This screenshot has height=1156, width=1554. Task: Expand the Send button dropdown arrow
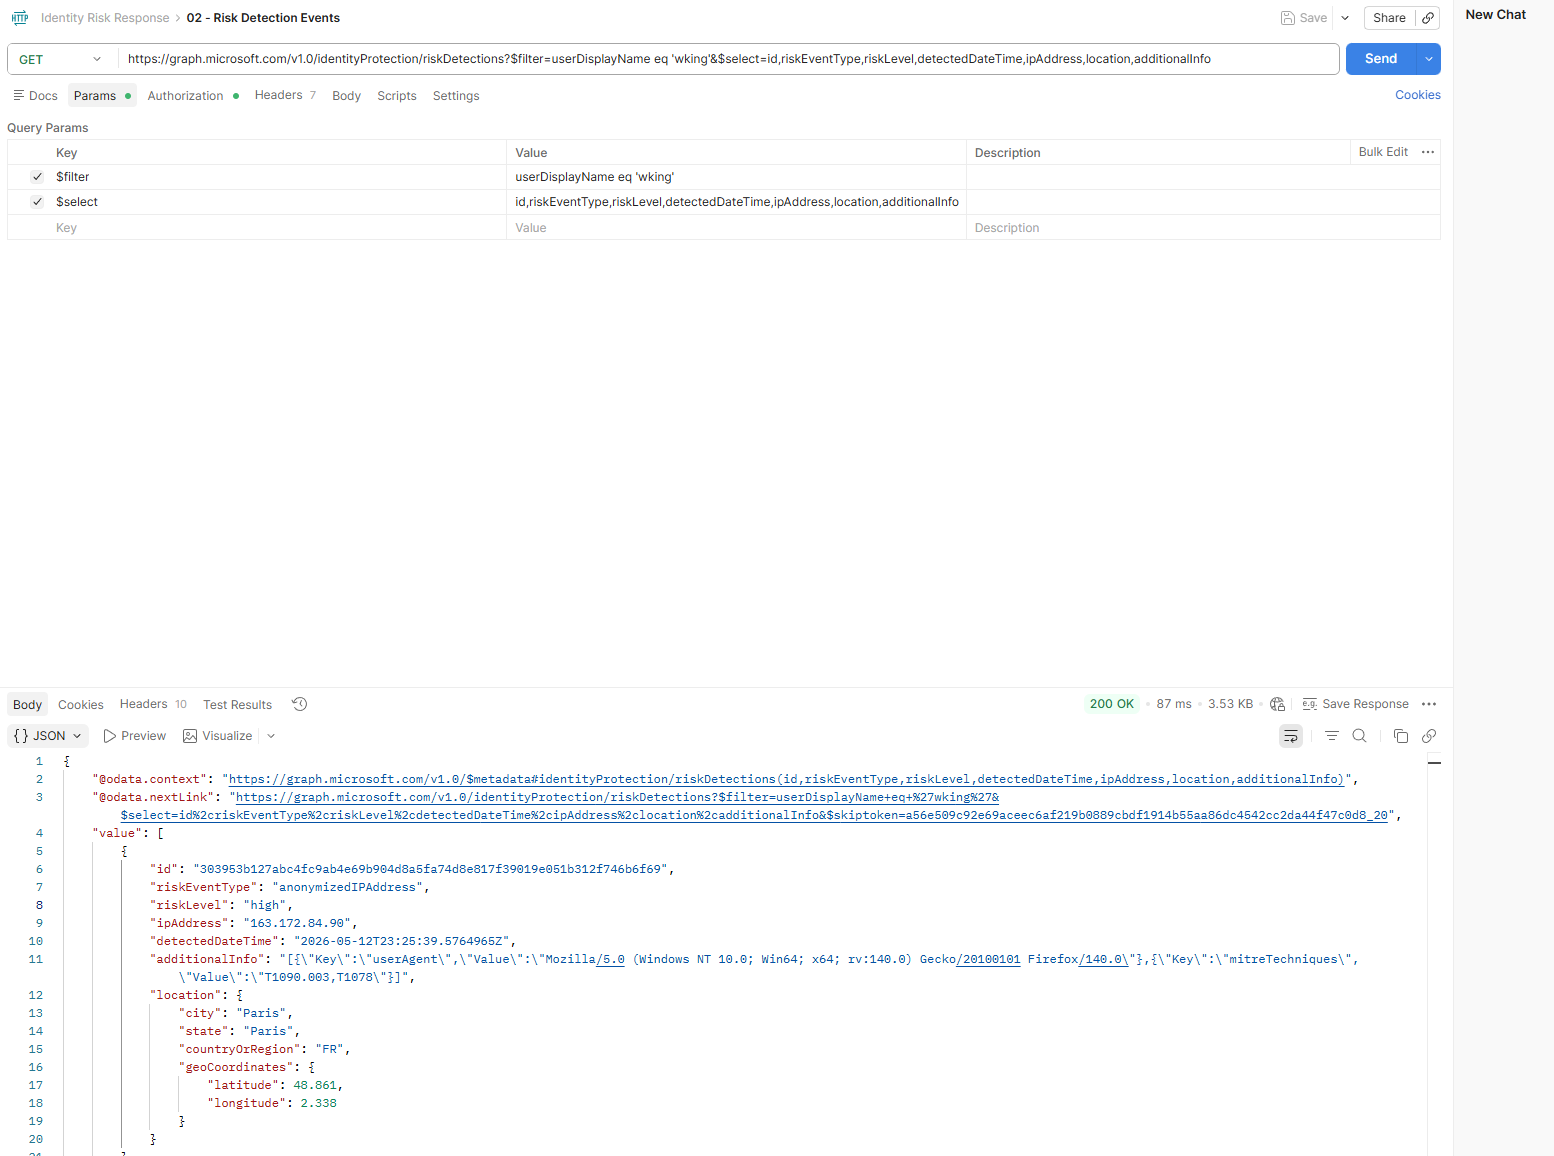(x=1429, y=59)
